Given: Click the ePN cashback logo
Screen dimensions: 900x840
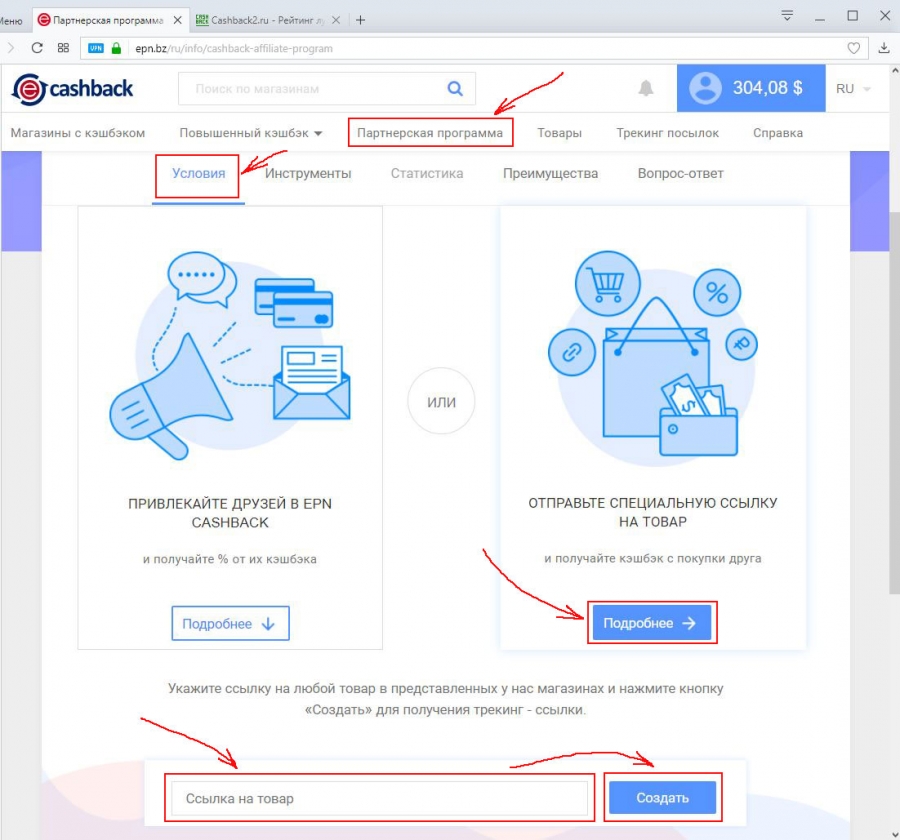Looking at the screenshot, I should click(x=72, y=89).
